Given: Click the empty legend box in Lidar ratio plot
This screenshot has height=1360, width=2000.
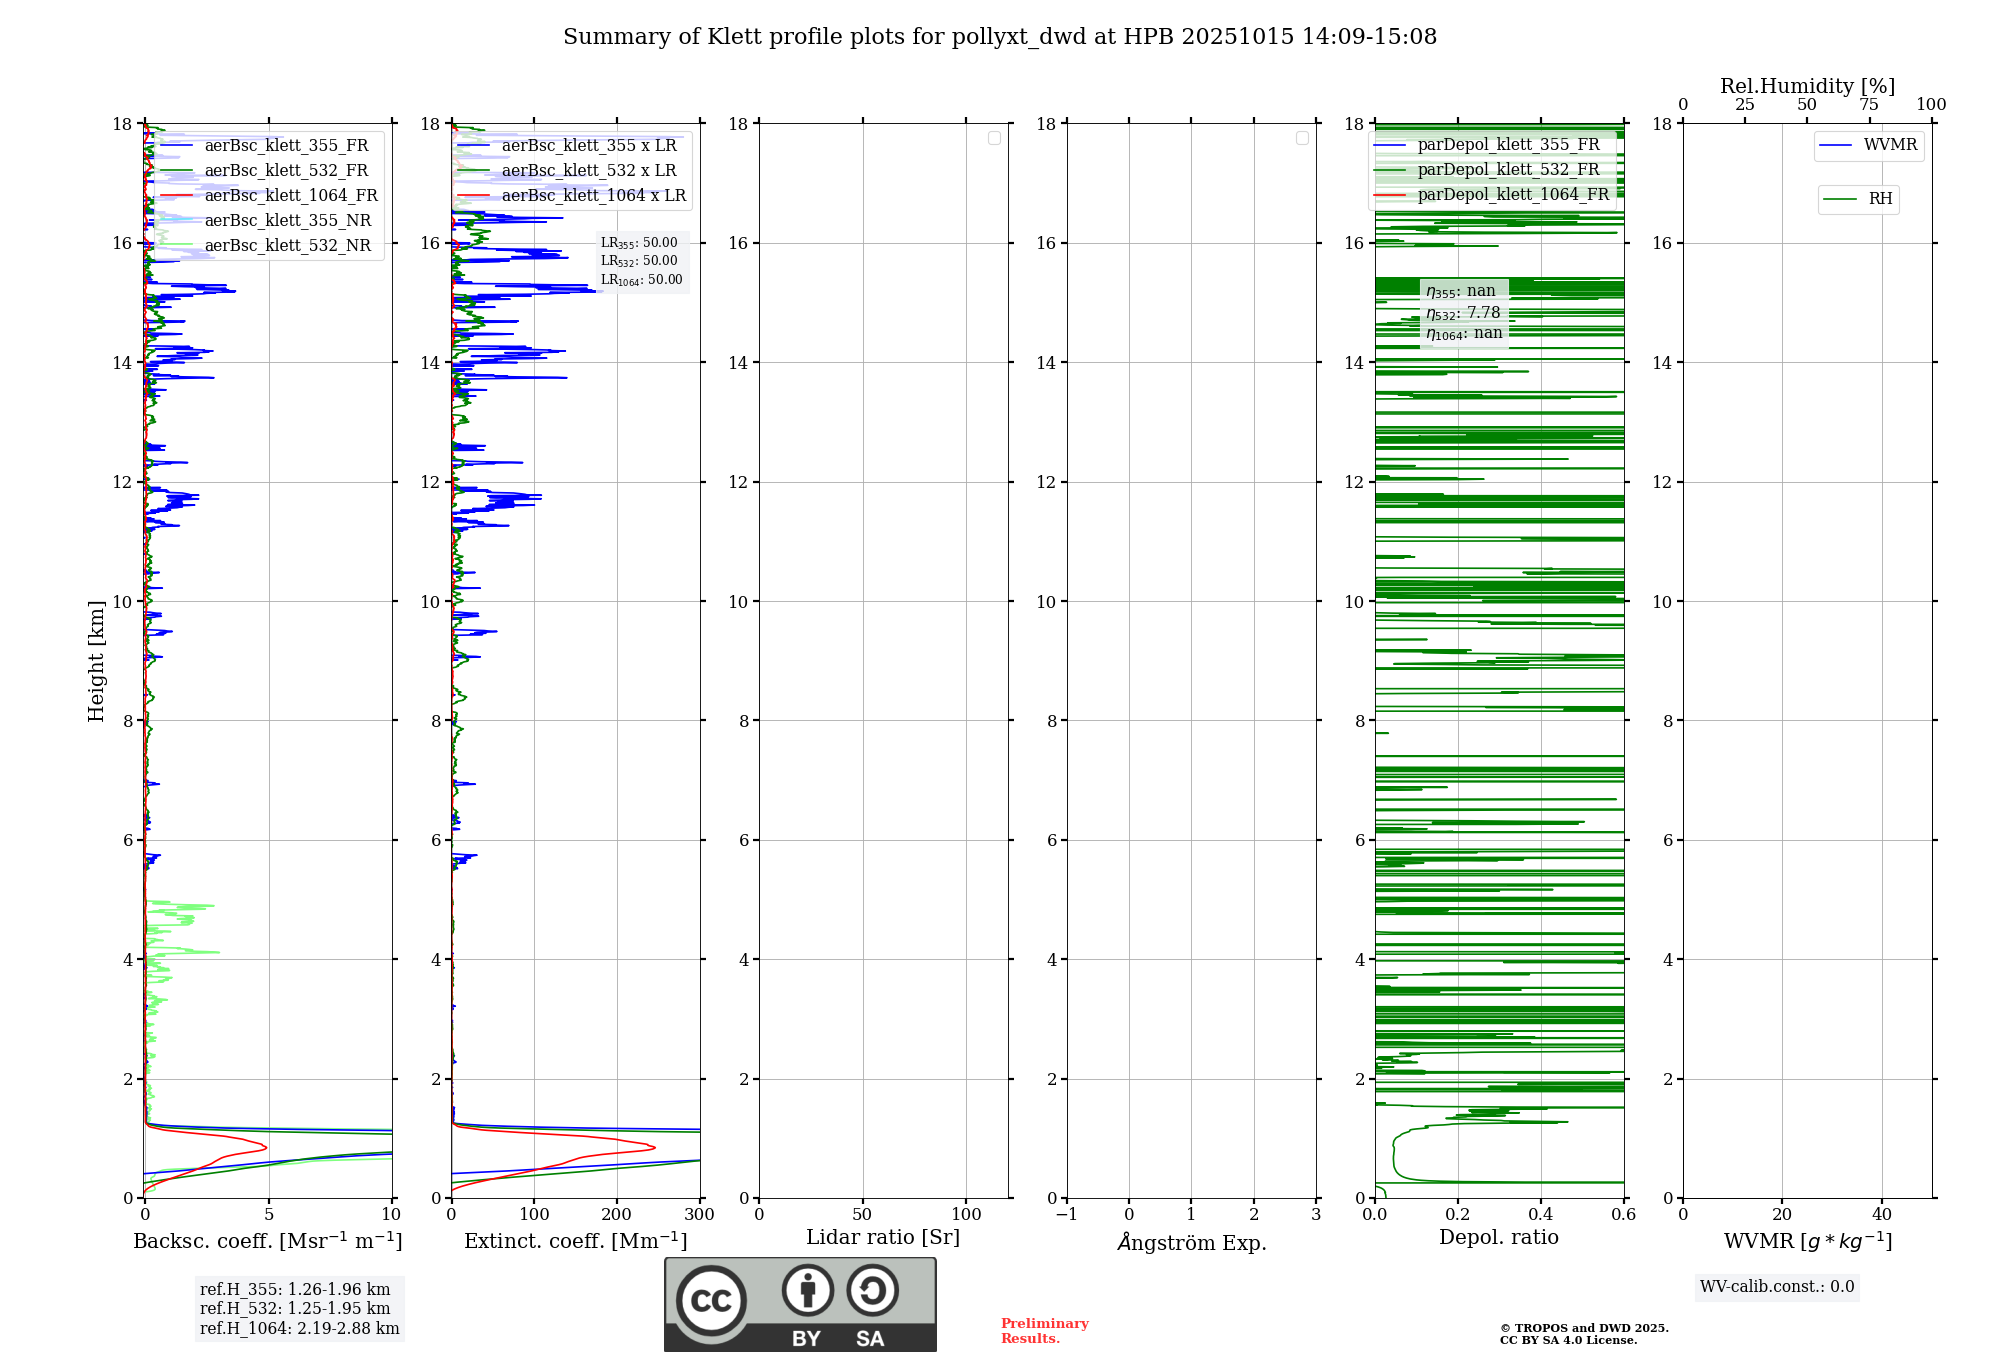Looking at the screenshot, I should [x=994, y=138].
